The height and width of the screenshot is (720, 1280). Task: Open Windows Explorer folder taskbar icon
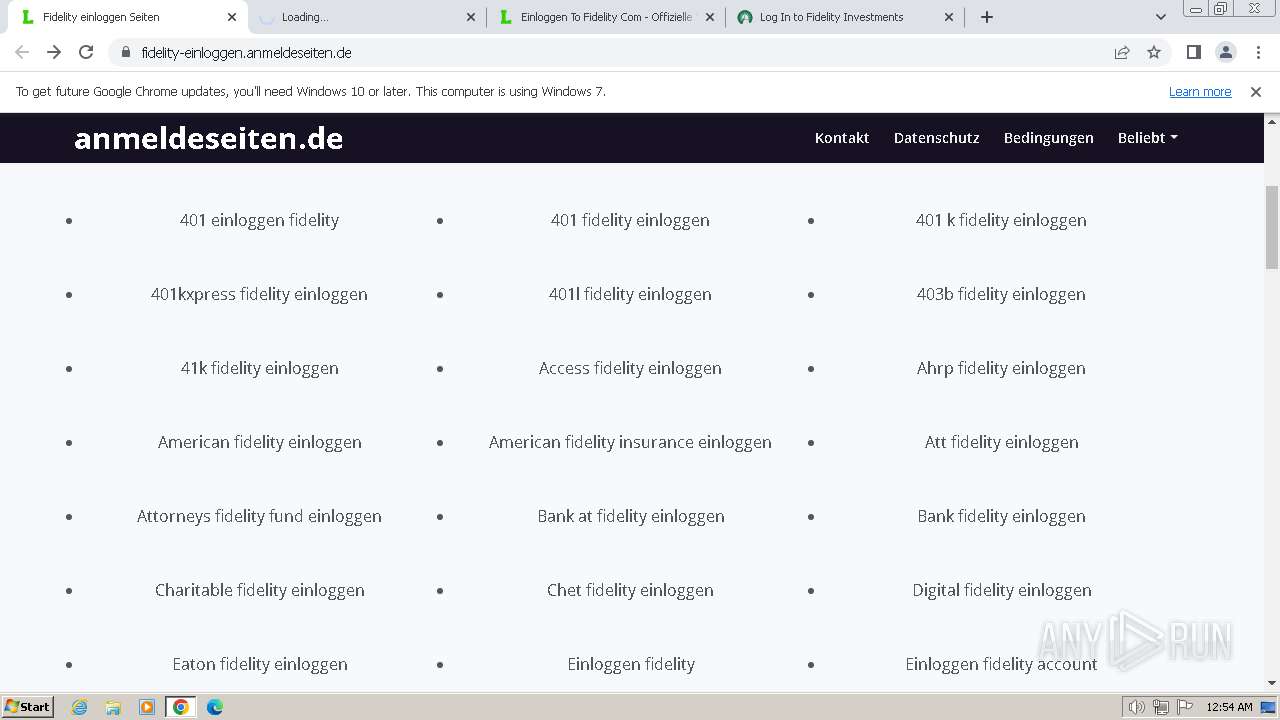113,707
